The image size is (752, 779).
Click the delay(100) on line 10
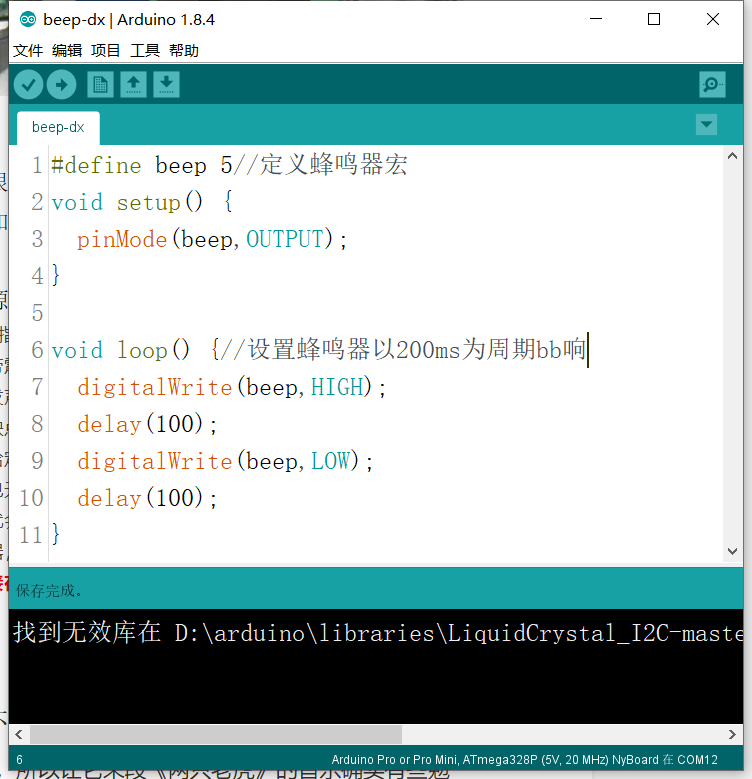point(147,498)
